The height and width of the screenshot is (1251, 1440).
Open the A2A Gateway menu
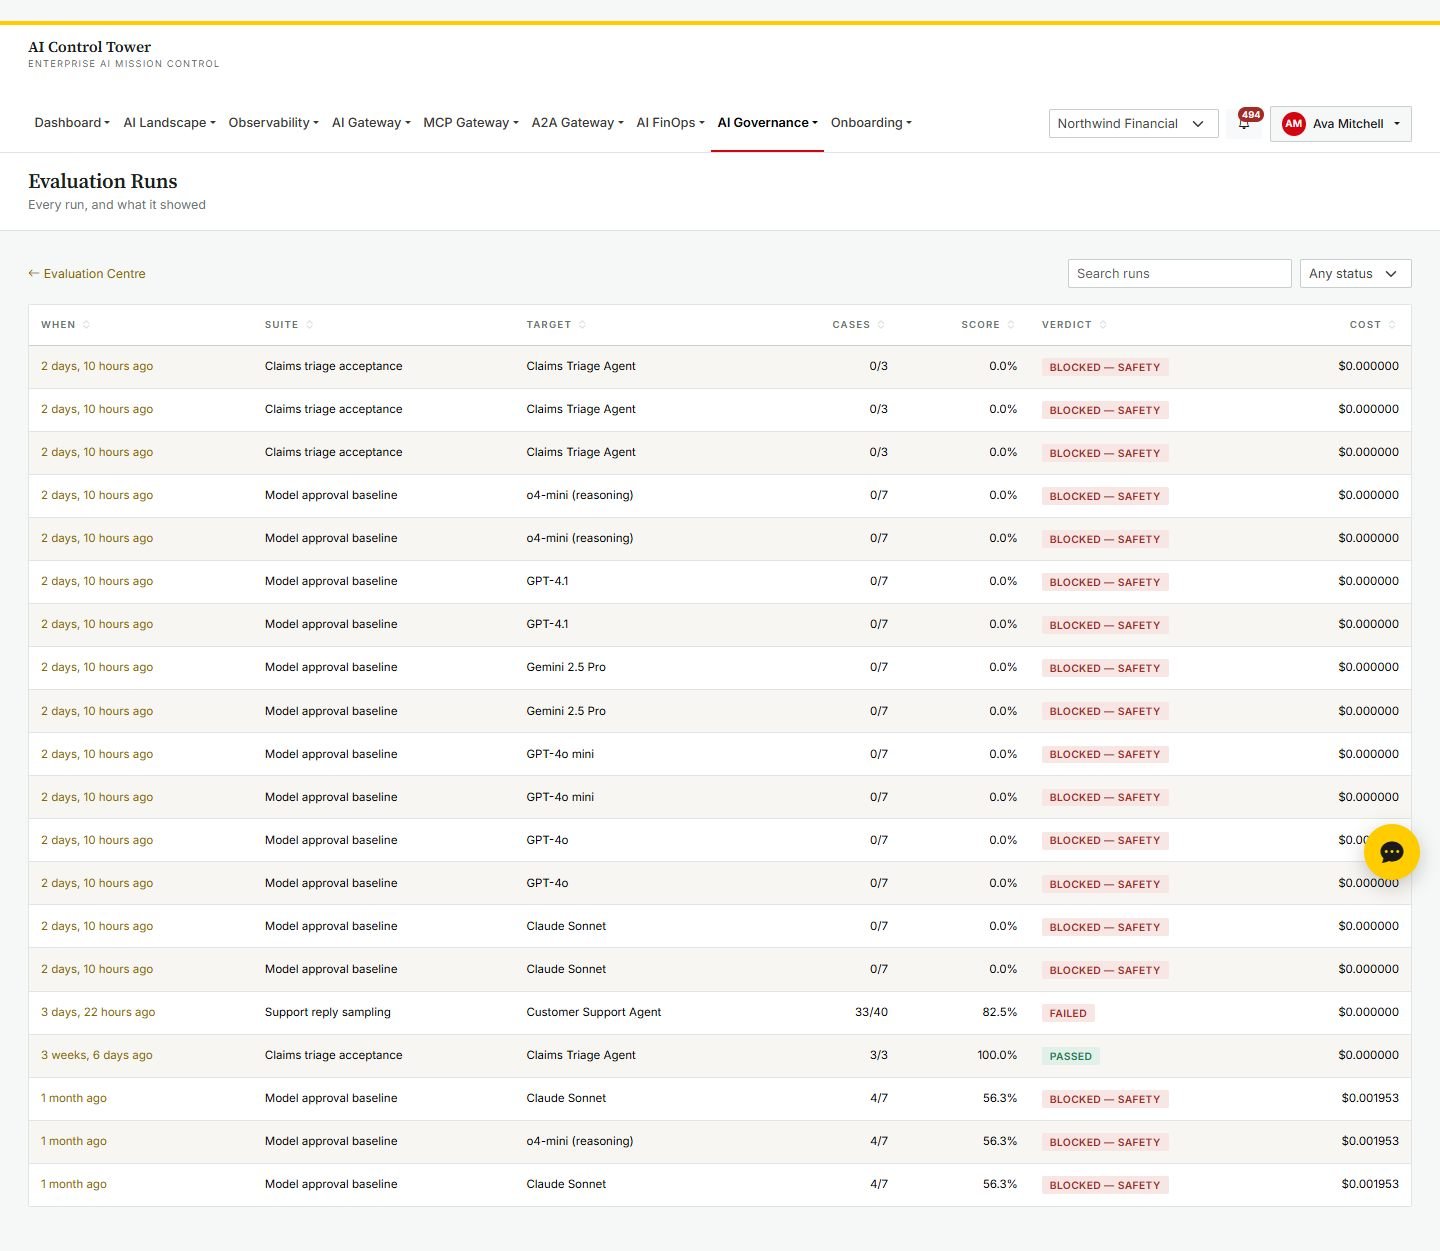click(577, 123)
